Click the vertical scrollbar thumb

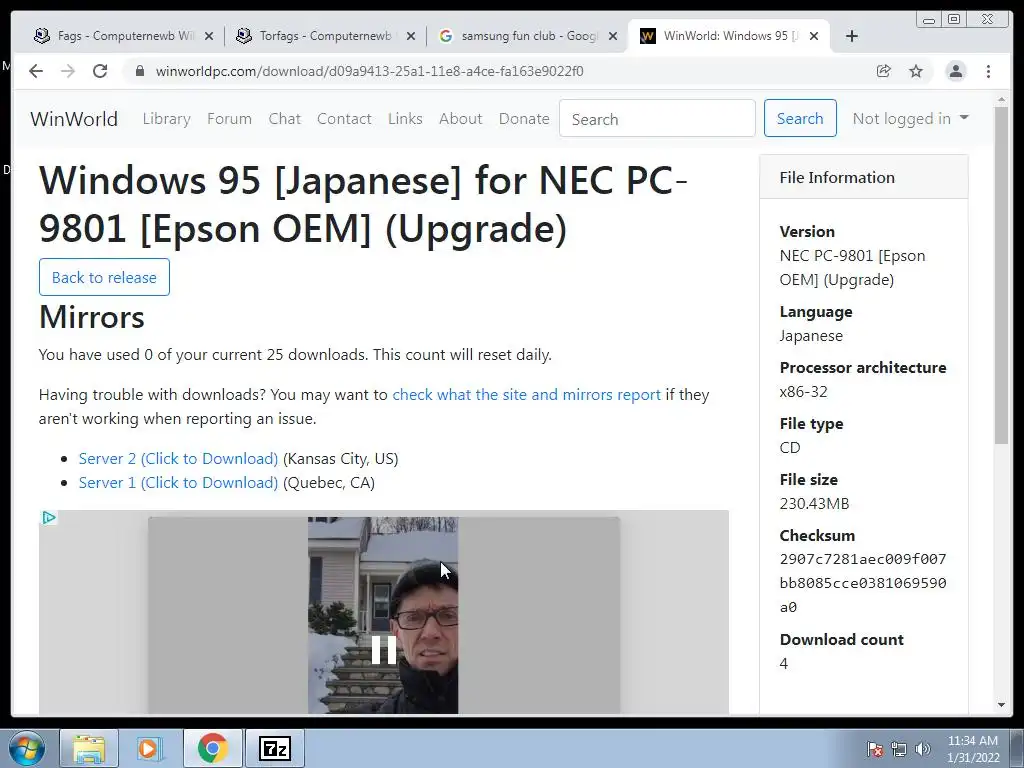pos(1001,275)
